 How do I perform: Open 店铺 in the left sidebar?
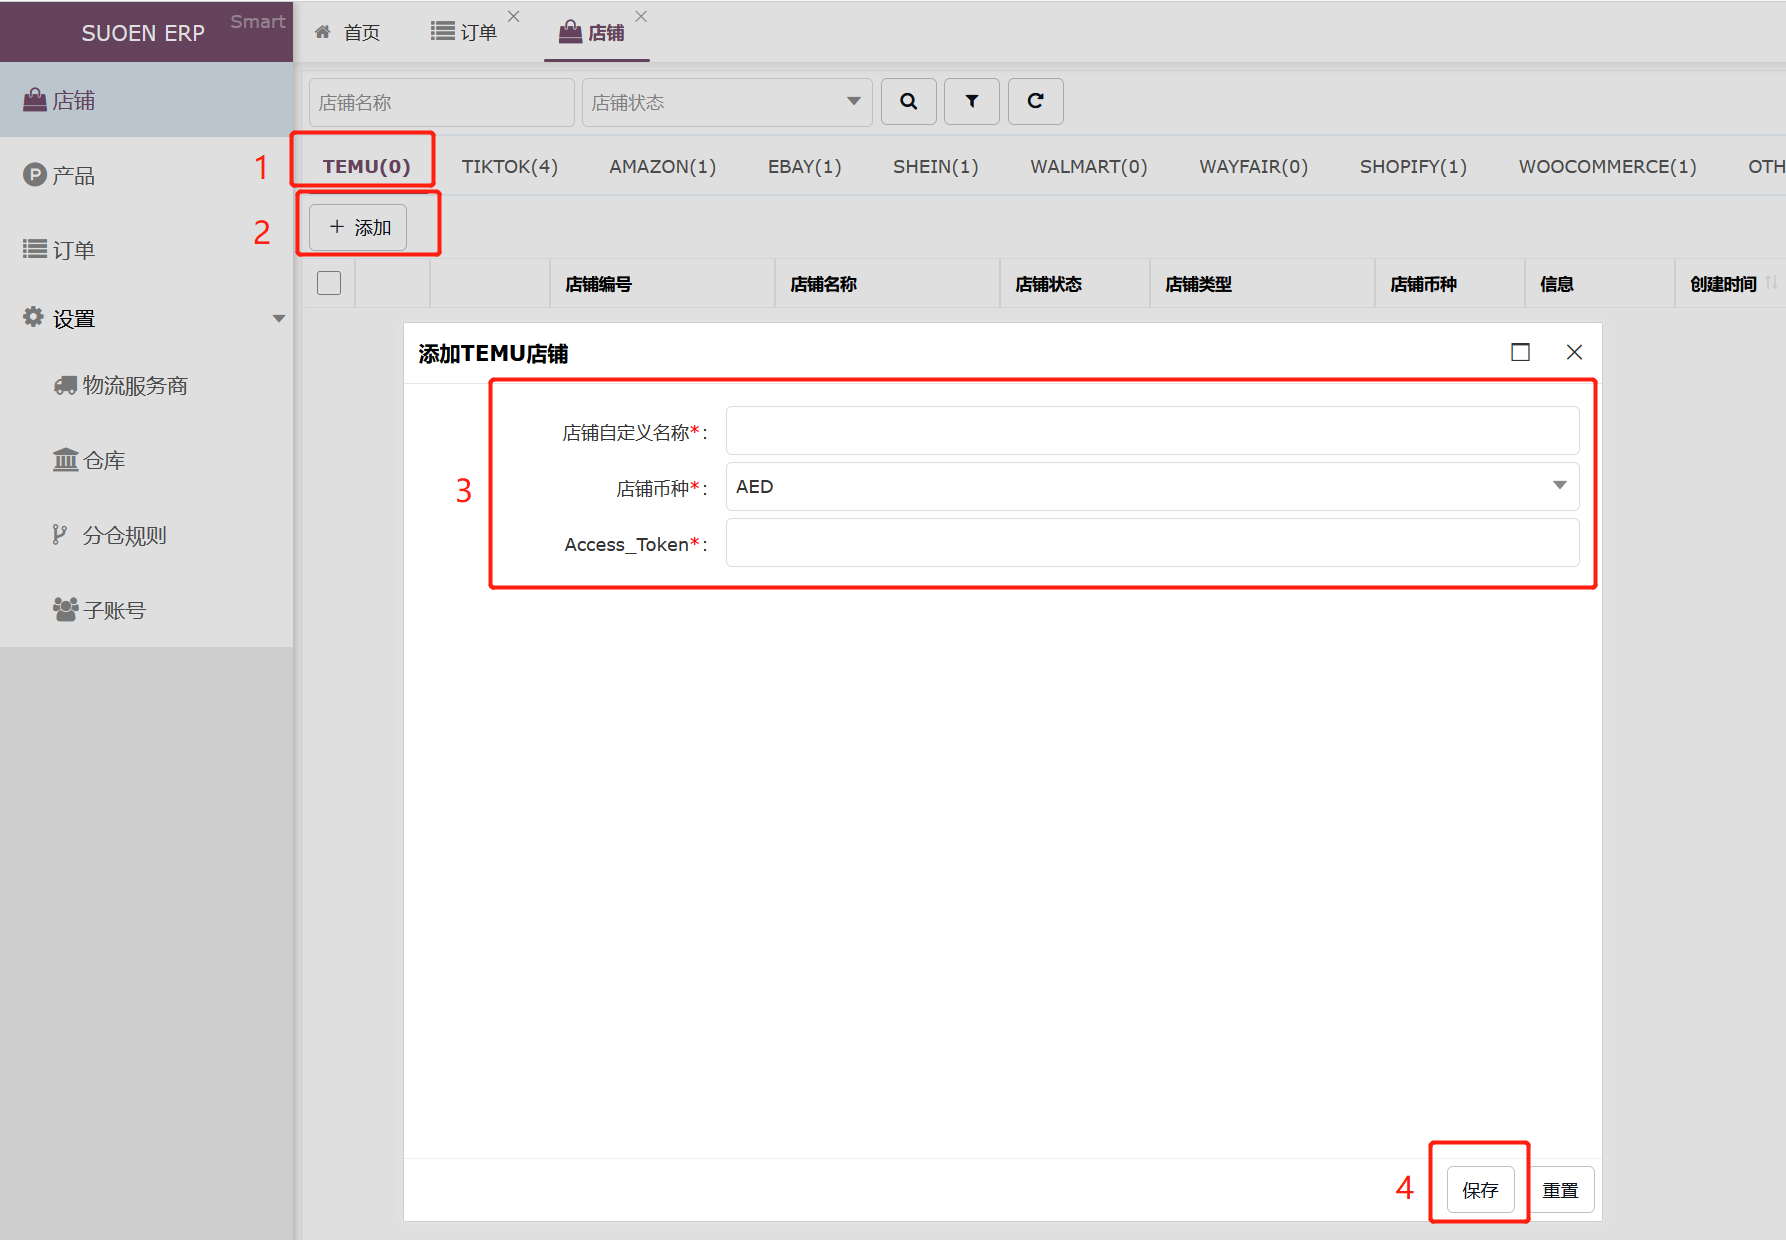(146, 100)
